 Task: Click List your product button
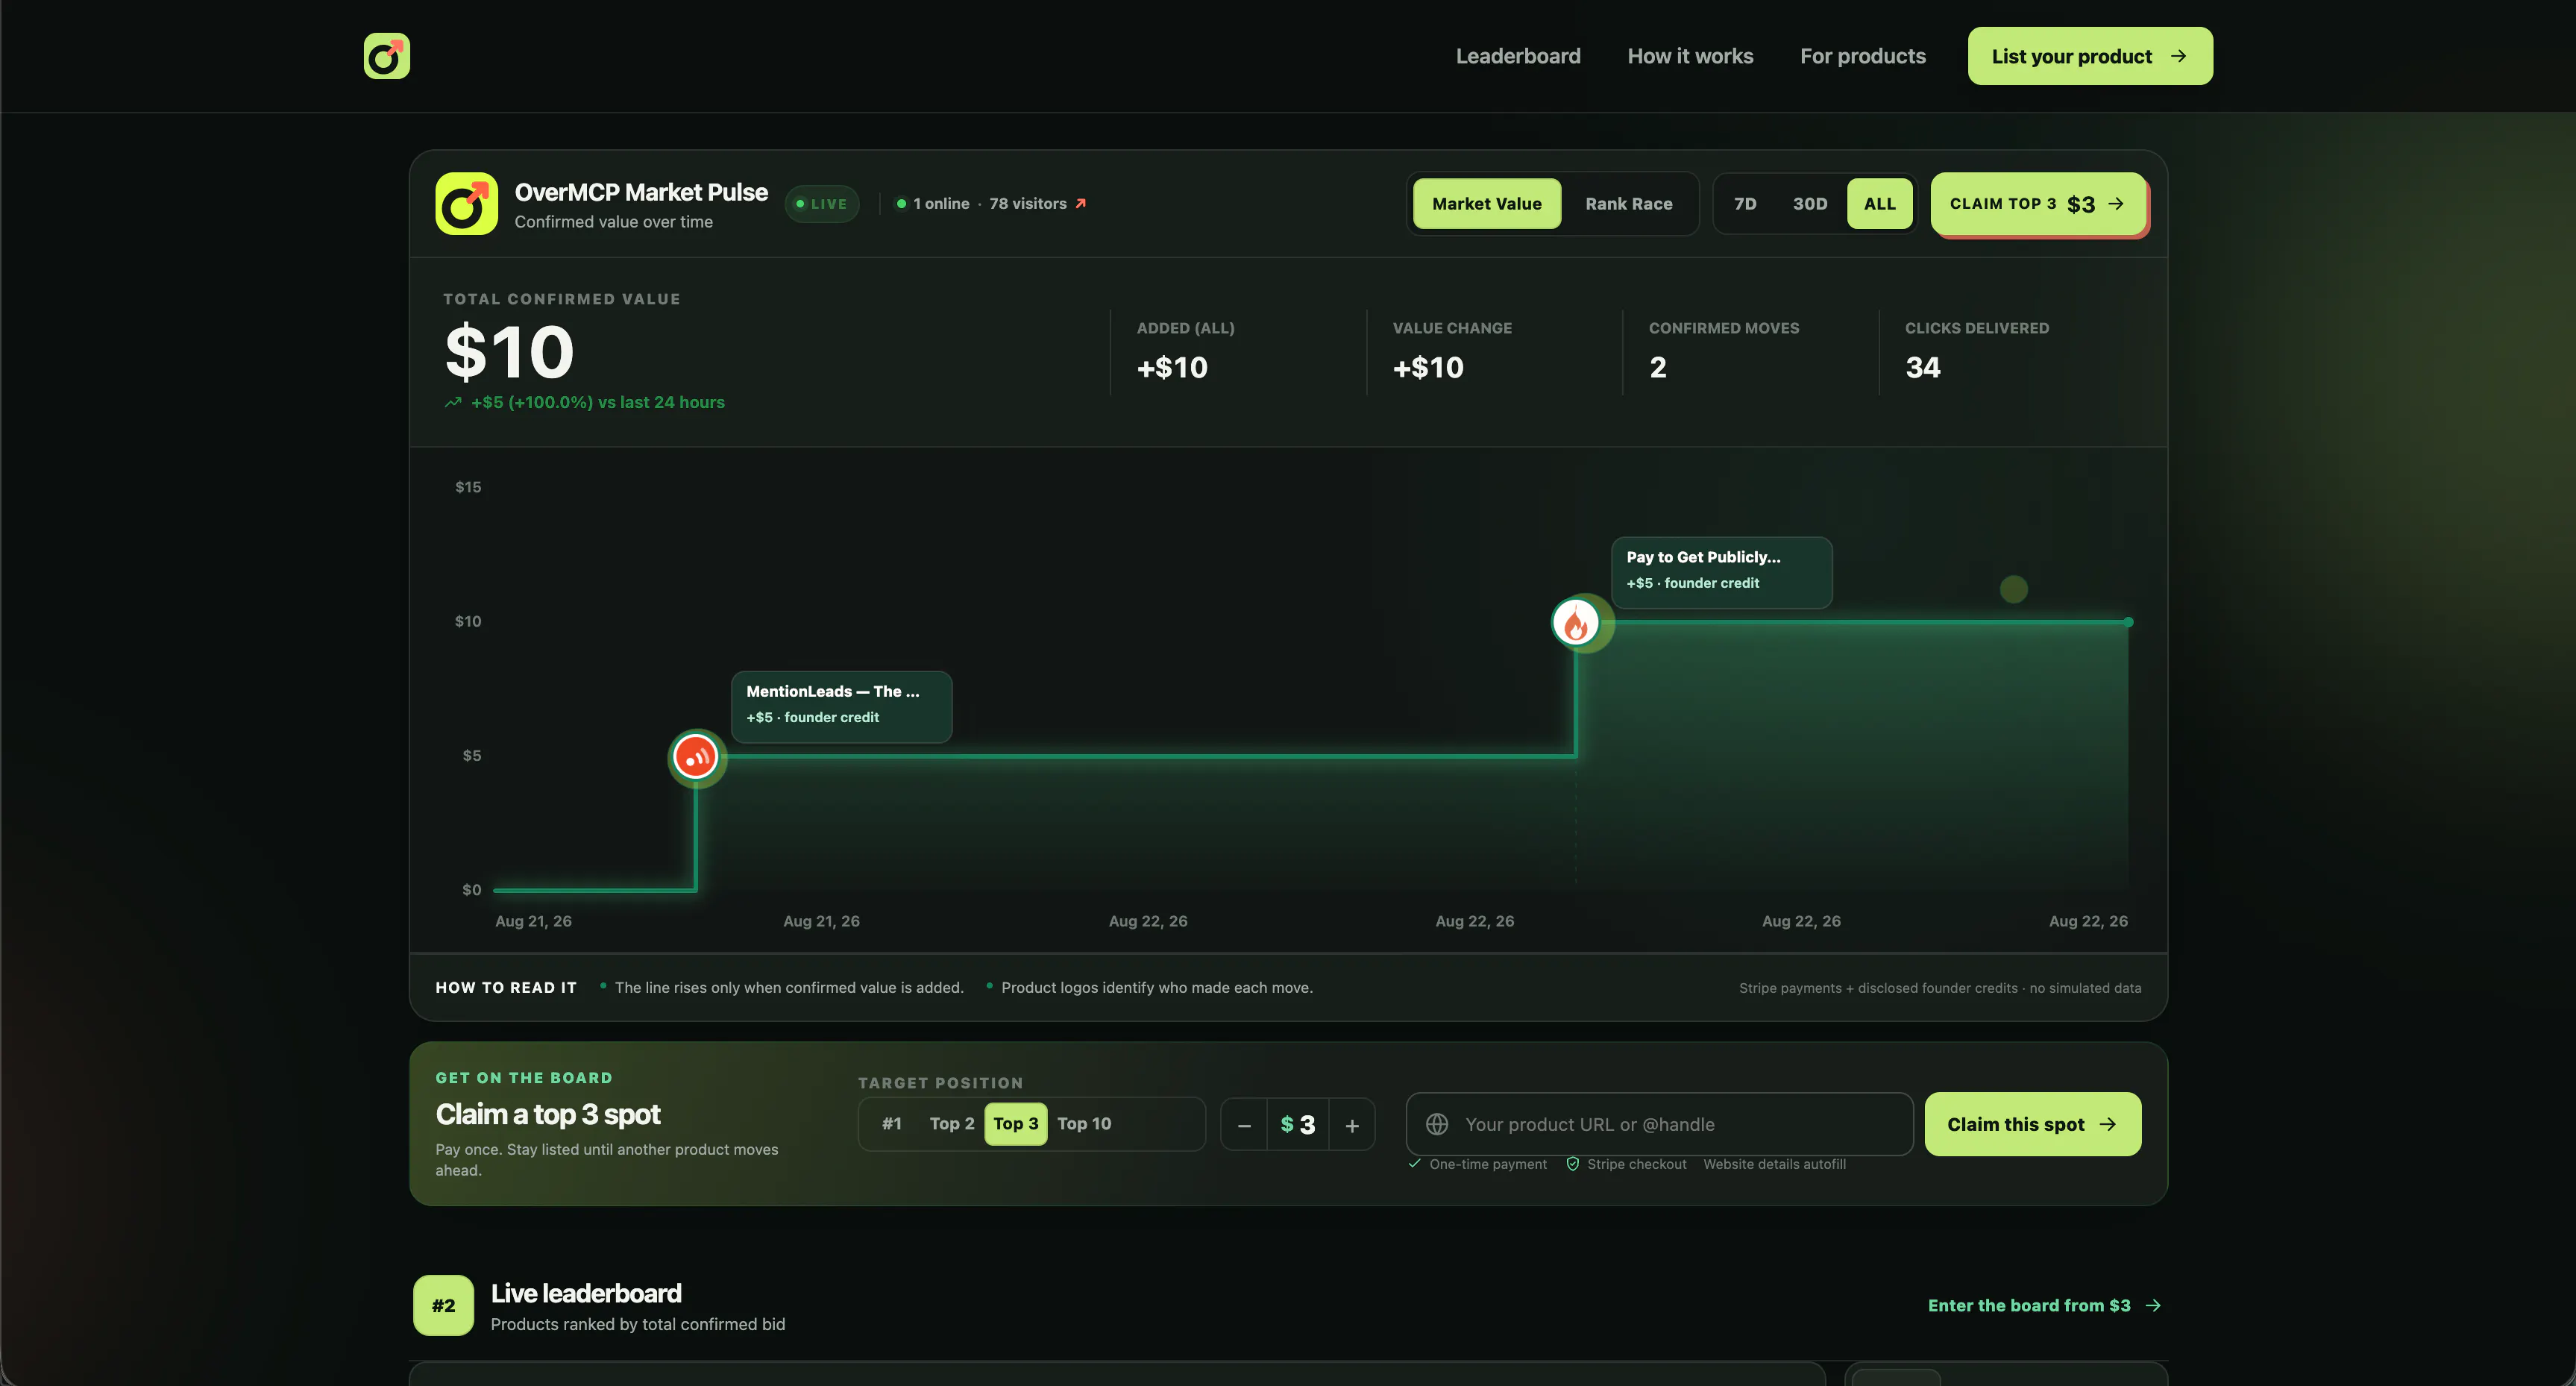pos(2089,56)
